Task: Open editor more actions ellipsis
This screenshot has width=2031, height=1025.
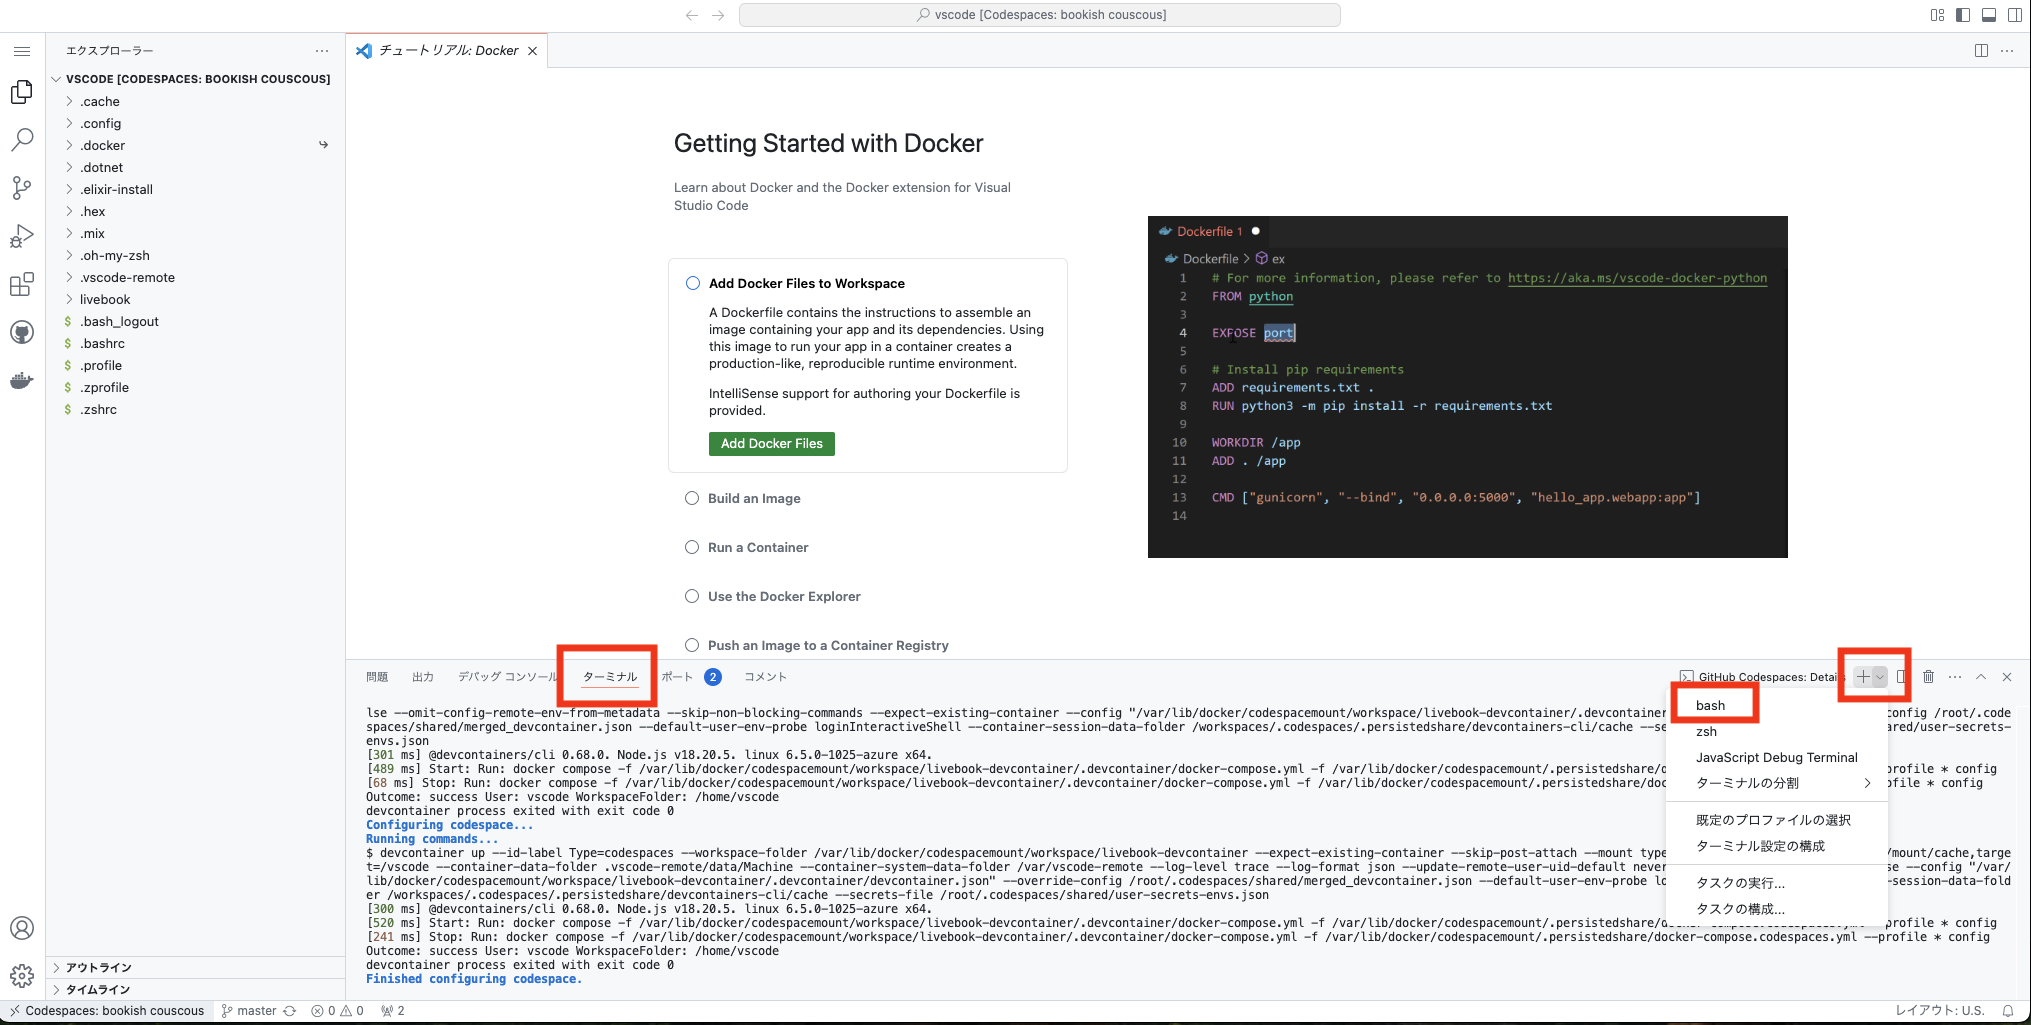Action: point(2007,50)
